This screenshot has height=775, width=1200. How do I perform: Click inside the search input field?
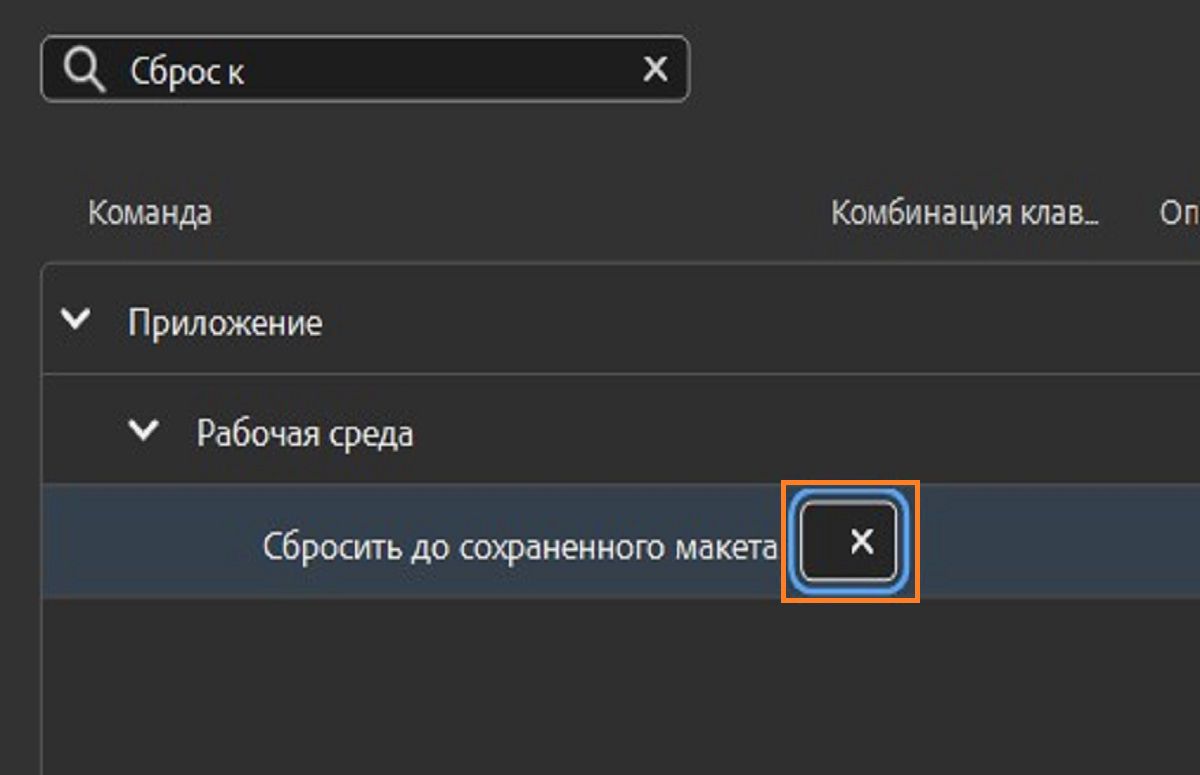point(350,68)
